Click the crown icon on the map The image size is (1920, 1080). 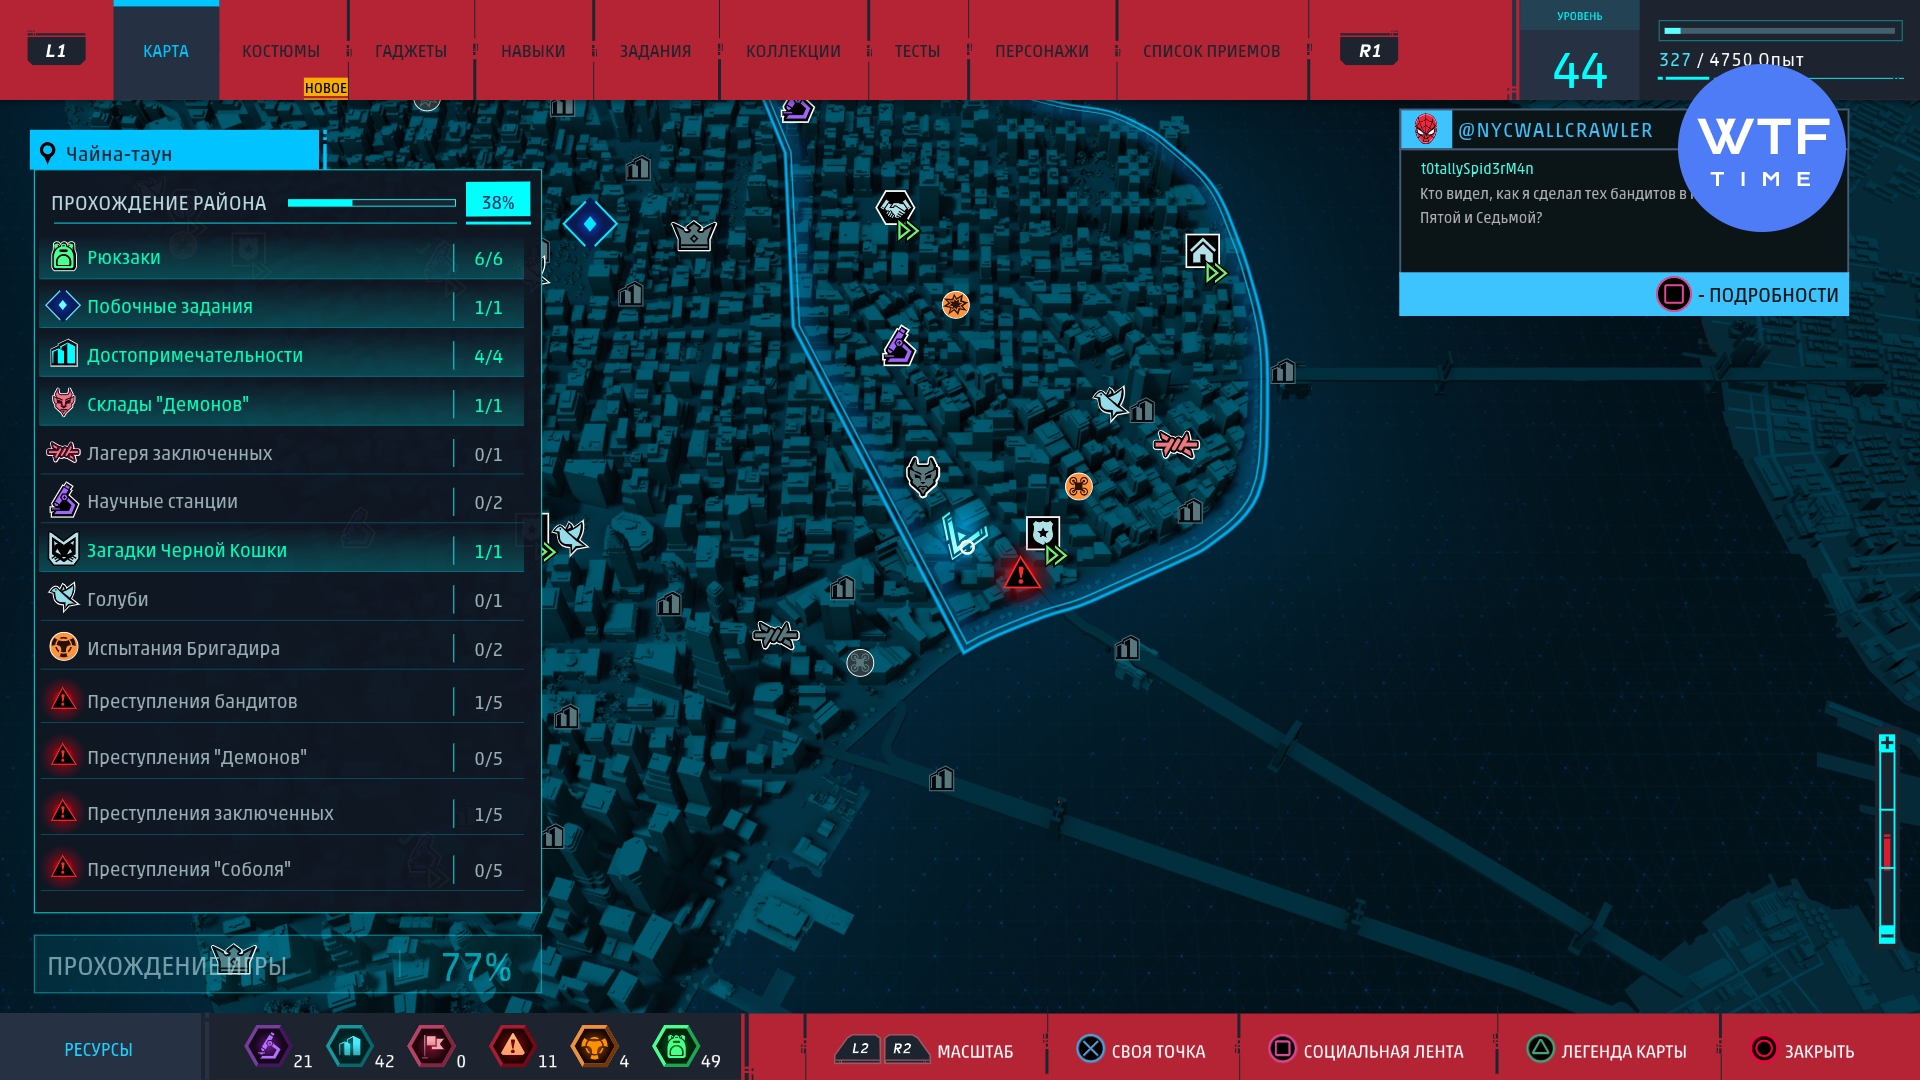pos(693,236)
